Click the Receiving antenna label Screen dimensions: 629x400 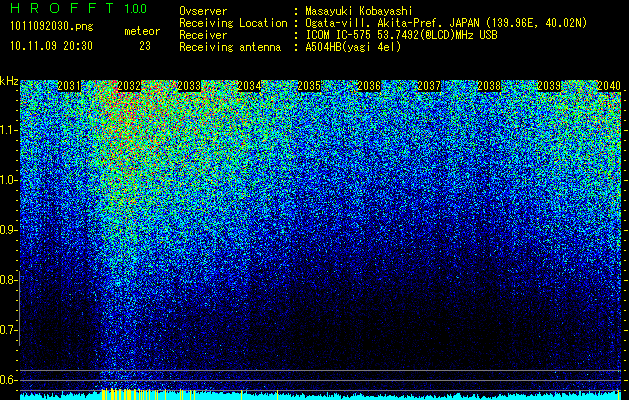pos(230,47)
